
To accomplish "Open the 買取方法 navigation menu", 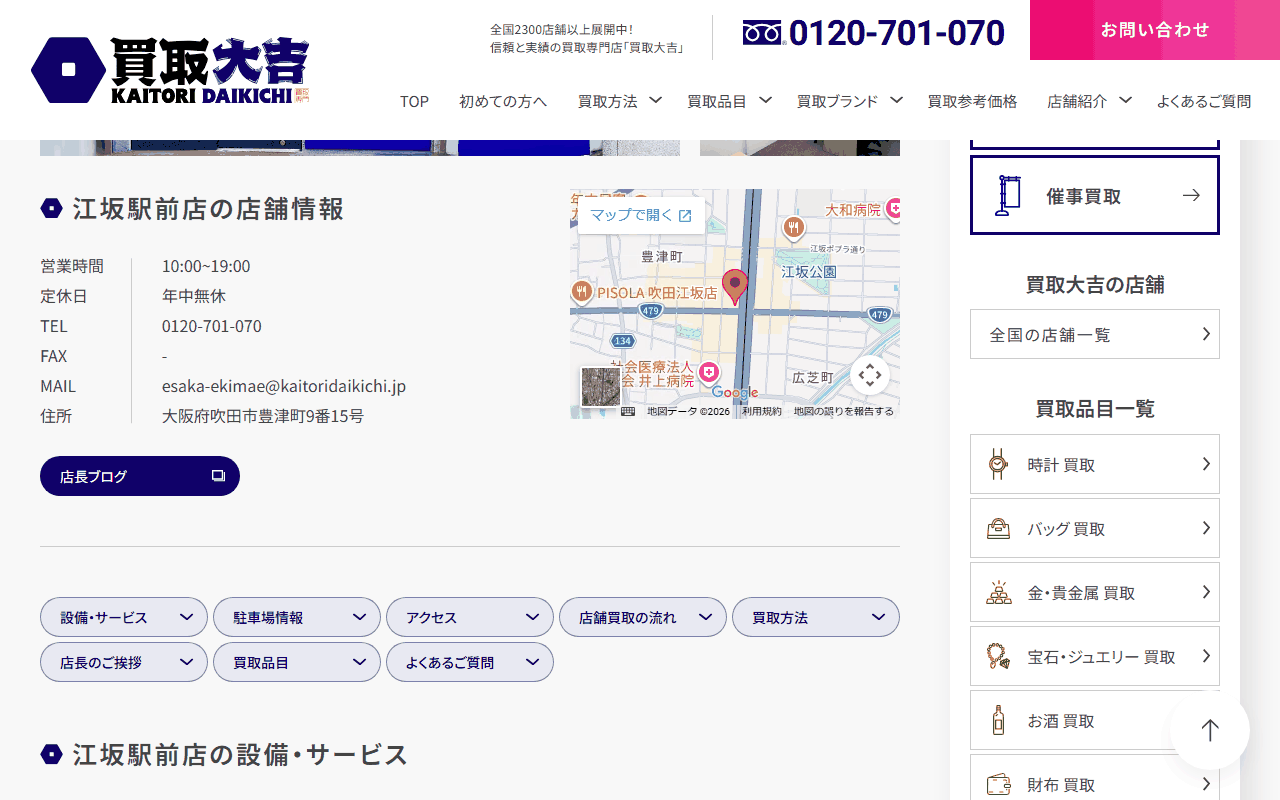I will pyautogui.click(x=620, y=101).
